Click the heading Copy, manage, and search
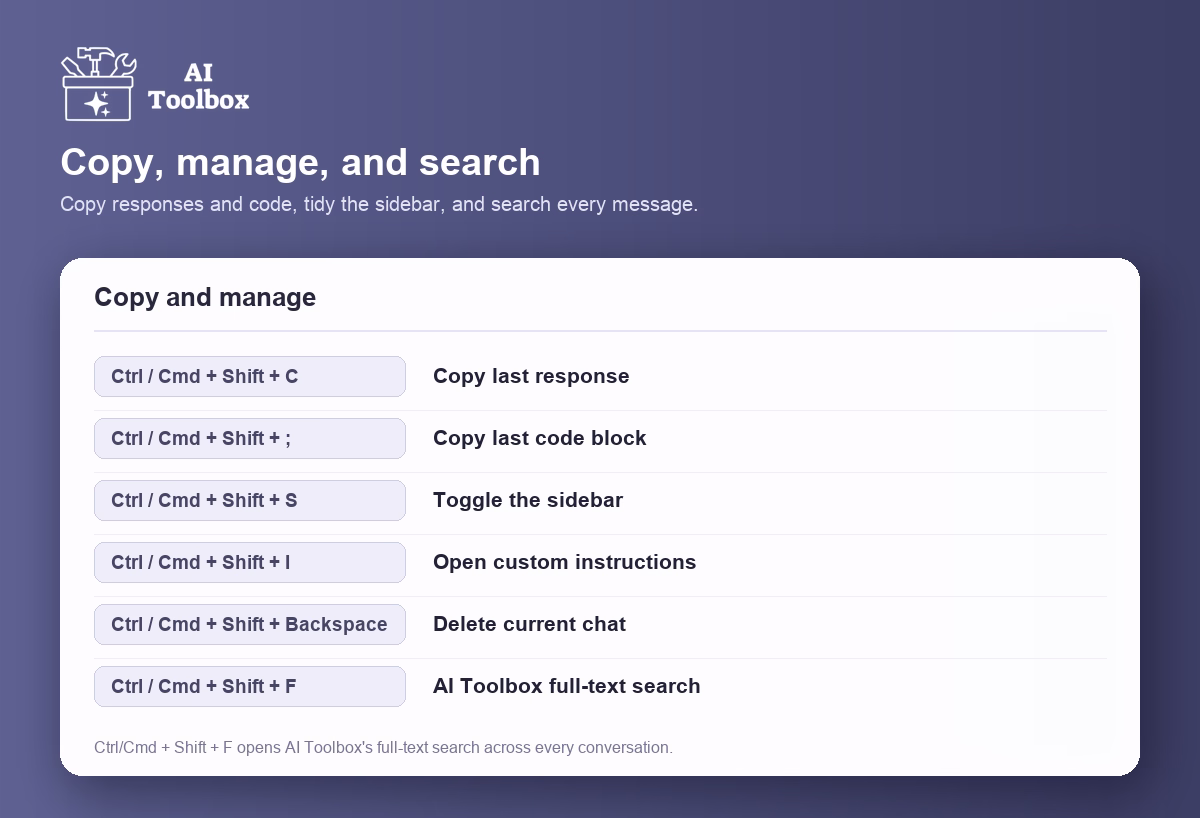The image size is (1200, 818). click(x=300, y=162)
